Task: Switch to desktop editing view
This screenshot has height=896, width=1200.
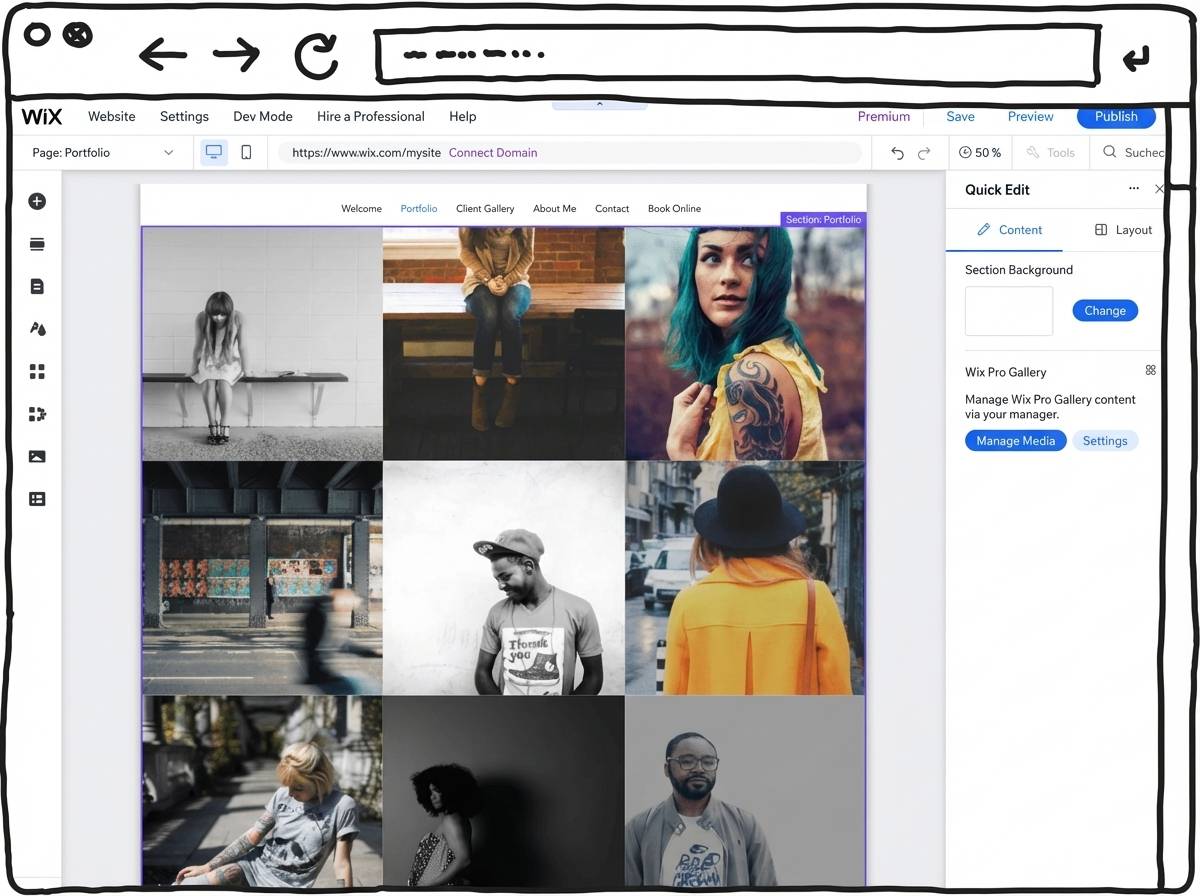Action: (213, 151)
